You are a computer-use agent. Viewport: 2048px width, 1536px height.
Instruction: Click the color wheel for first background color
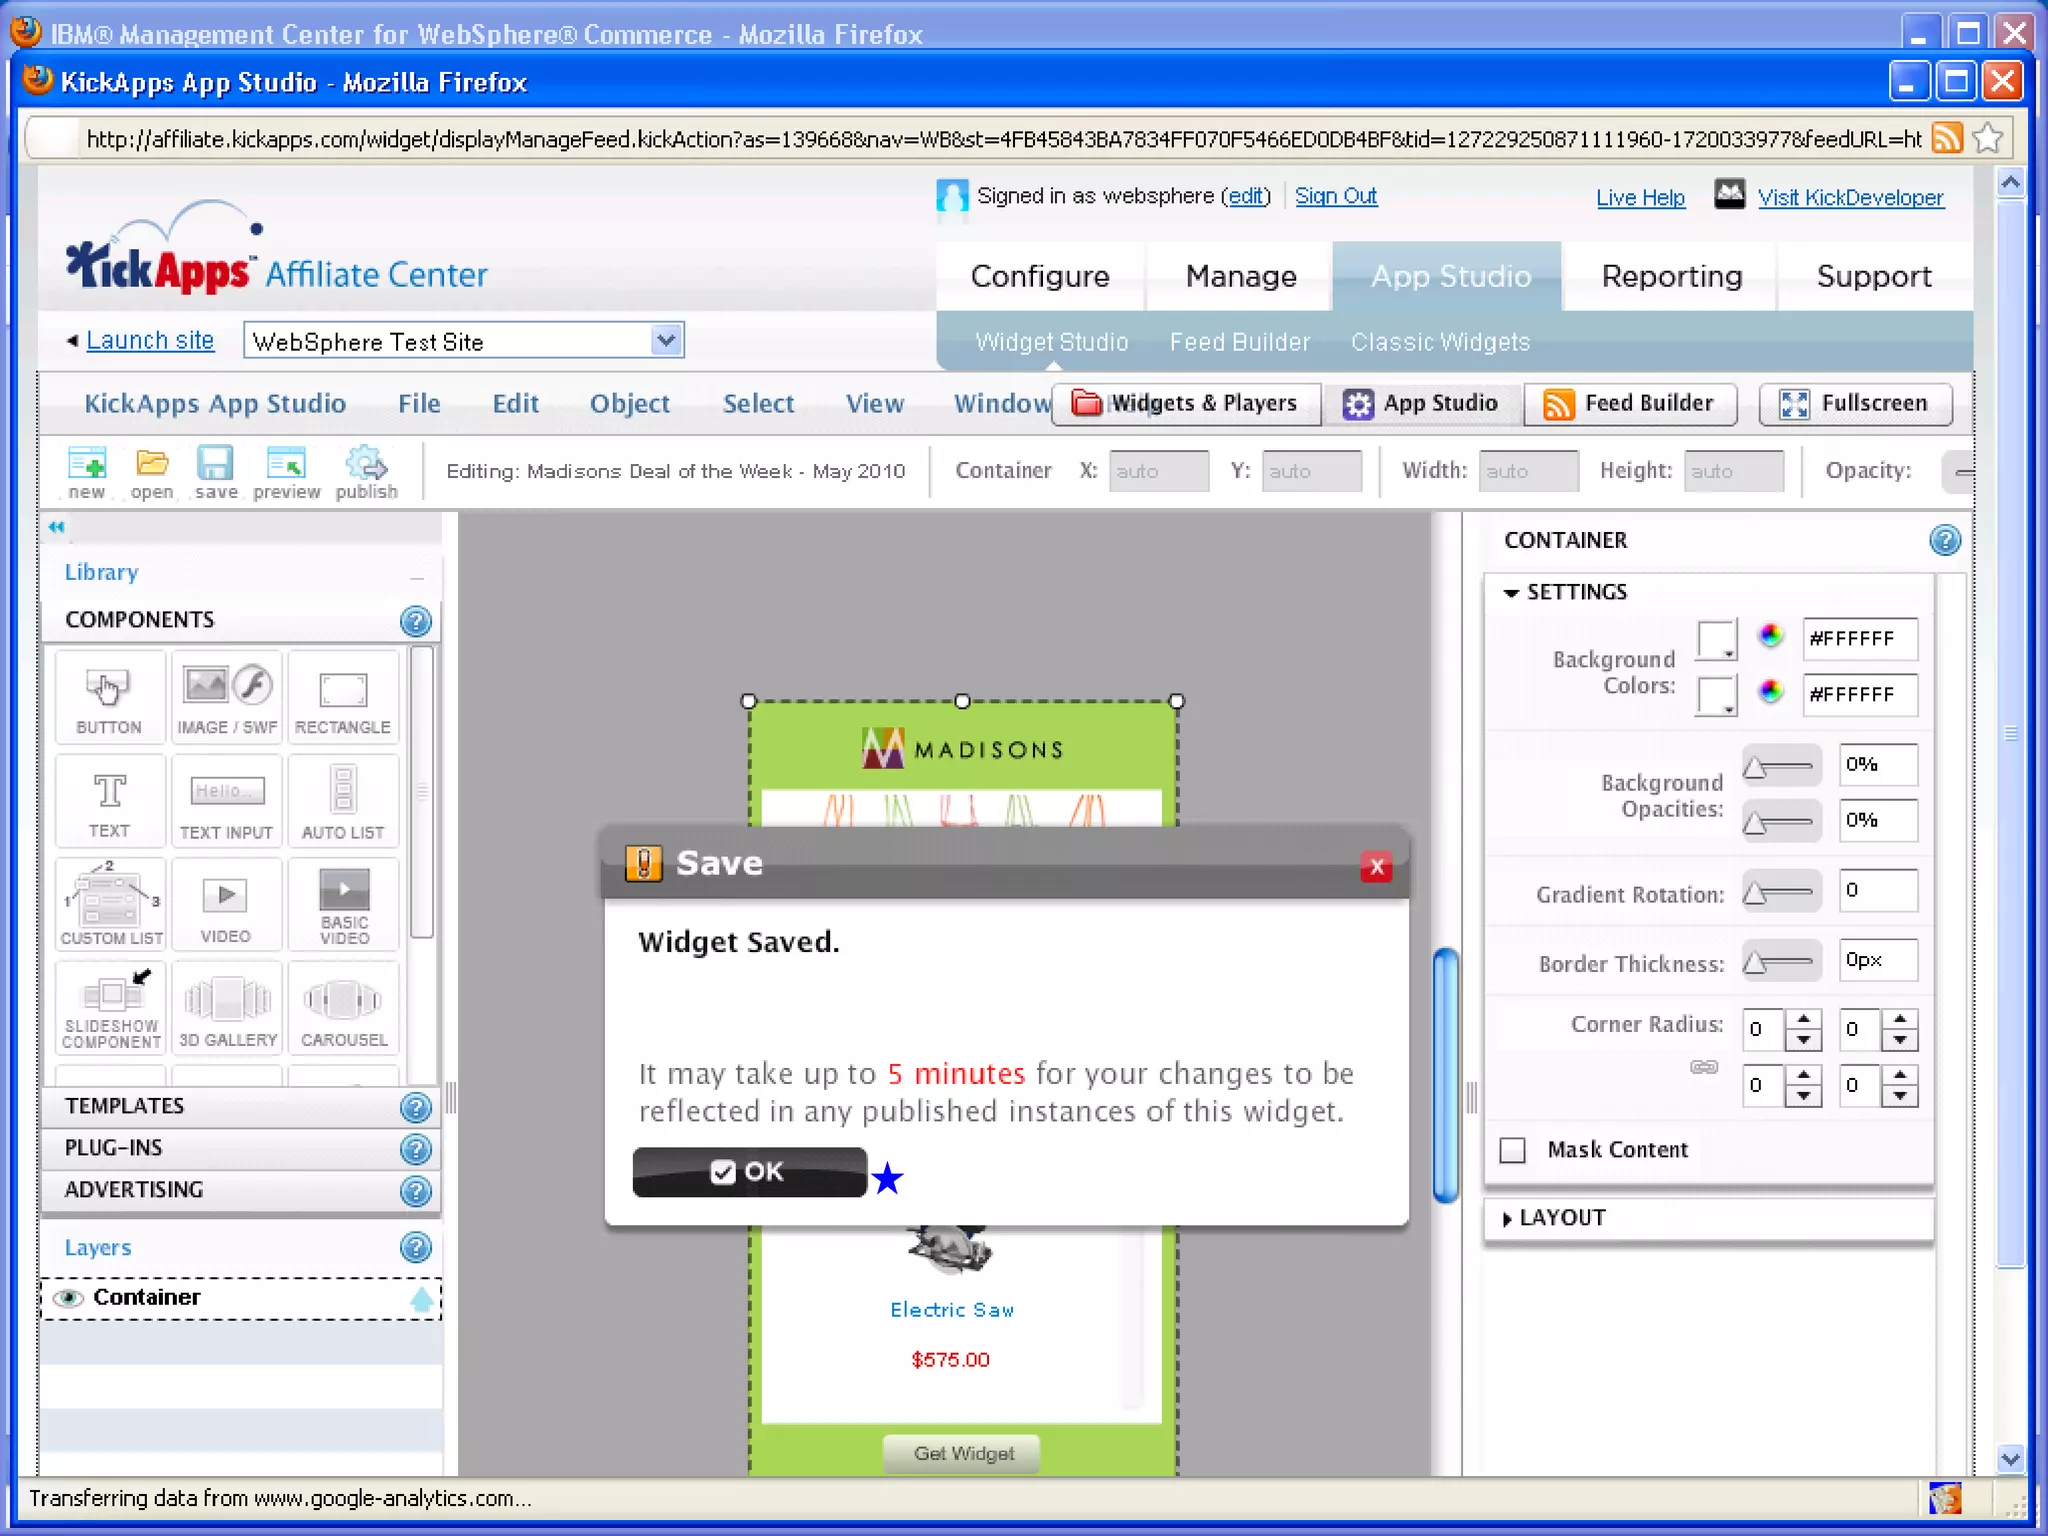point(1770,636)
